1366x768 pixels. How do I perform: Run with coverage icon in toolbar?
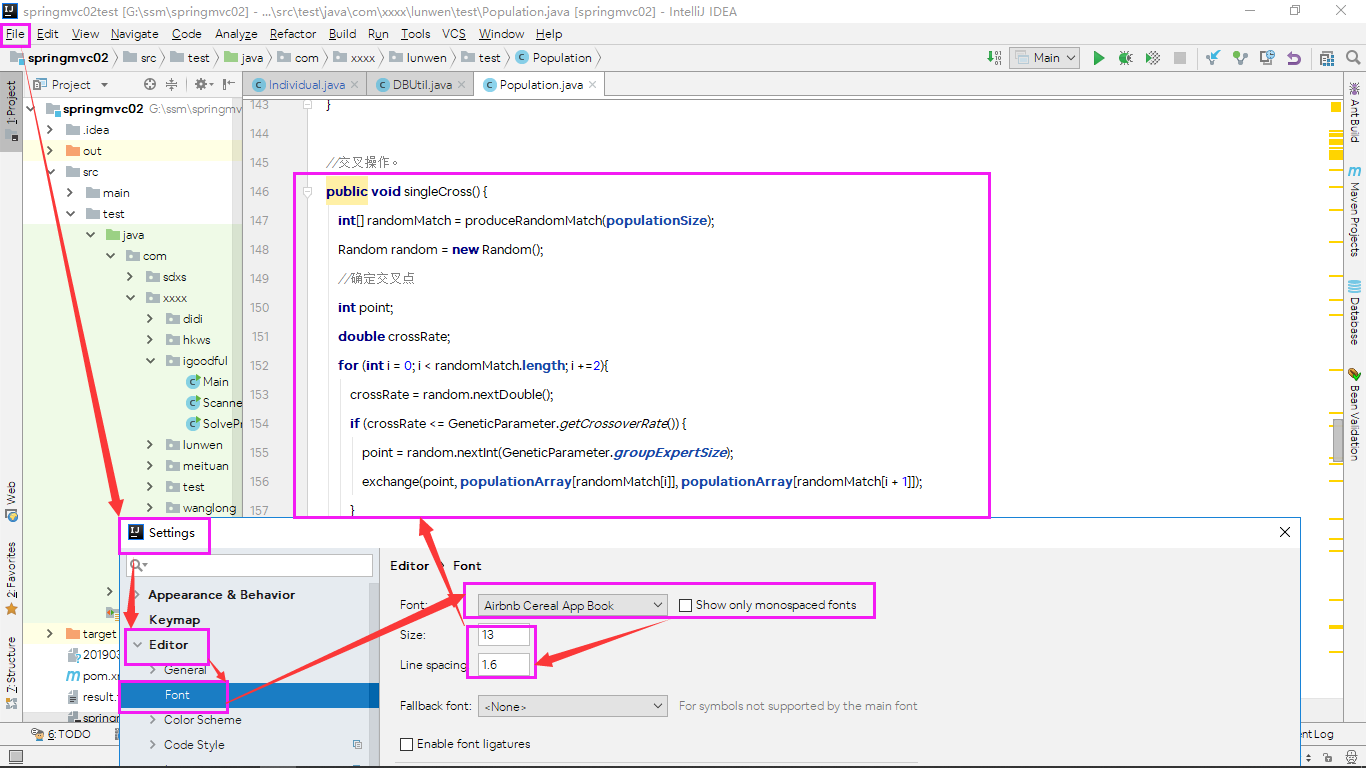(1152, 58)
